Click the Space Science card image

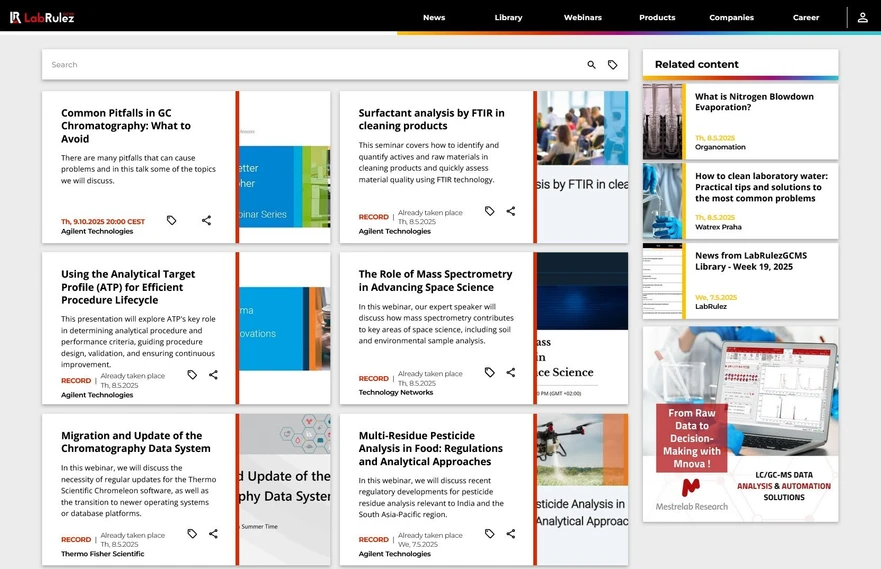pyautogui.click(x=583, y=328)
